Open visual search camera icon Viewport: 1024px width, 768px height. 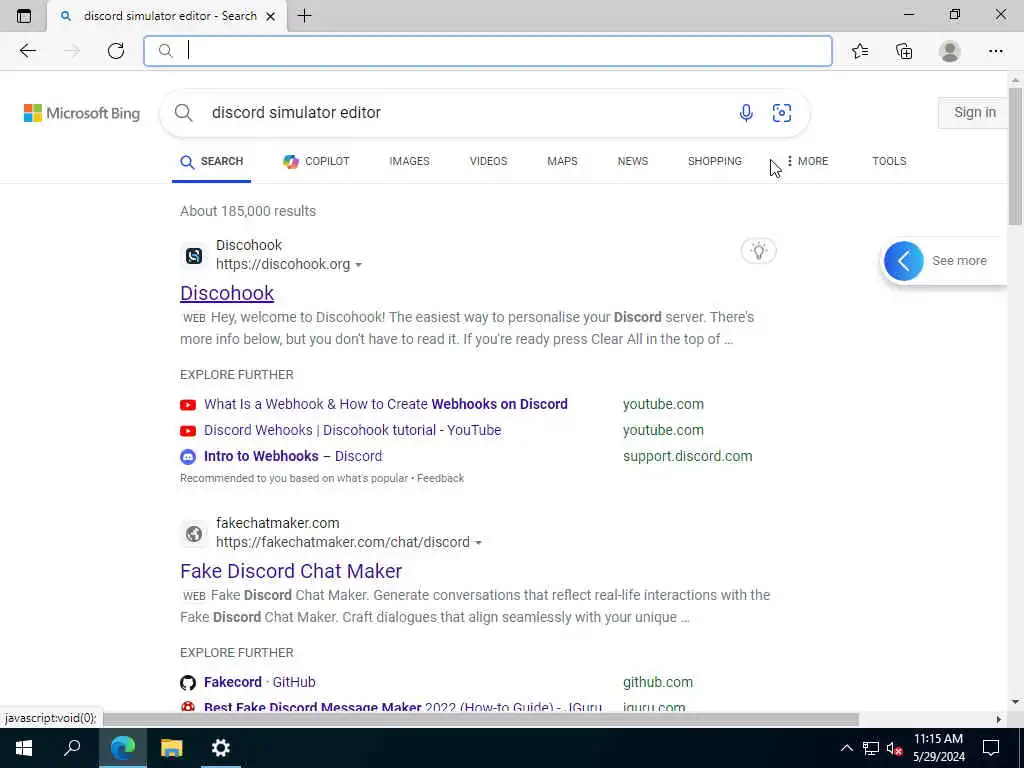(782, 112)
